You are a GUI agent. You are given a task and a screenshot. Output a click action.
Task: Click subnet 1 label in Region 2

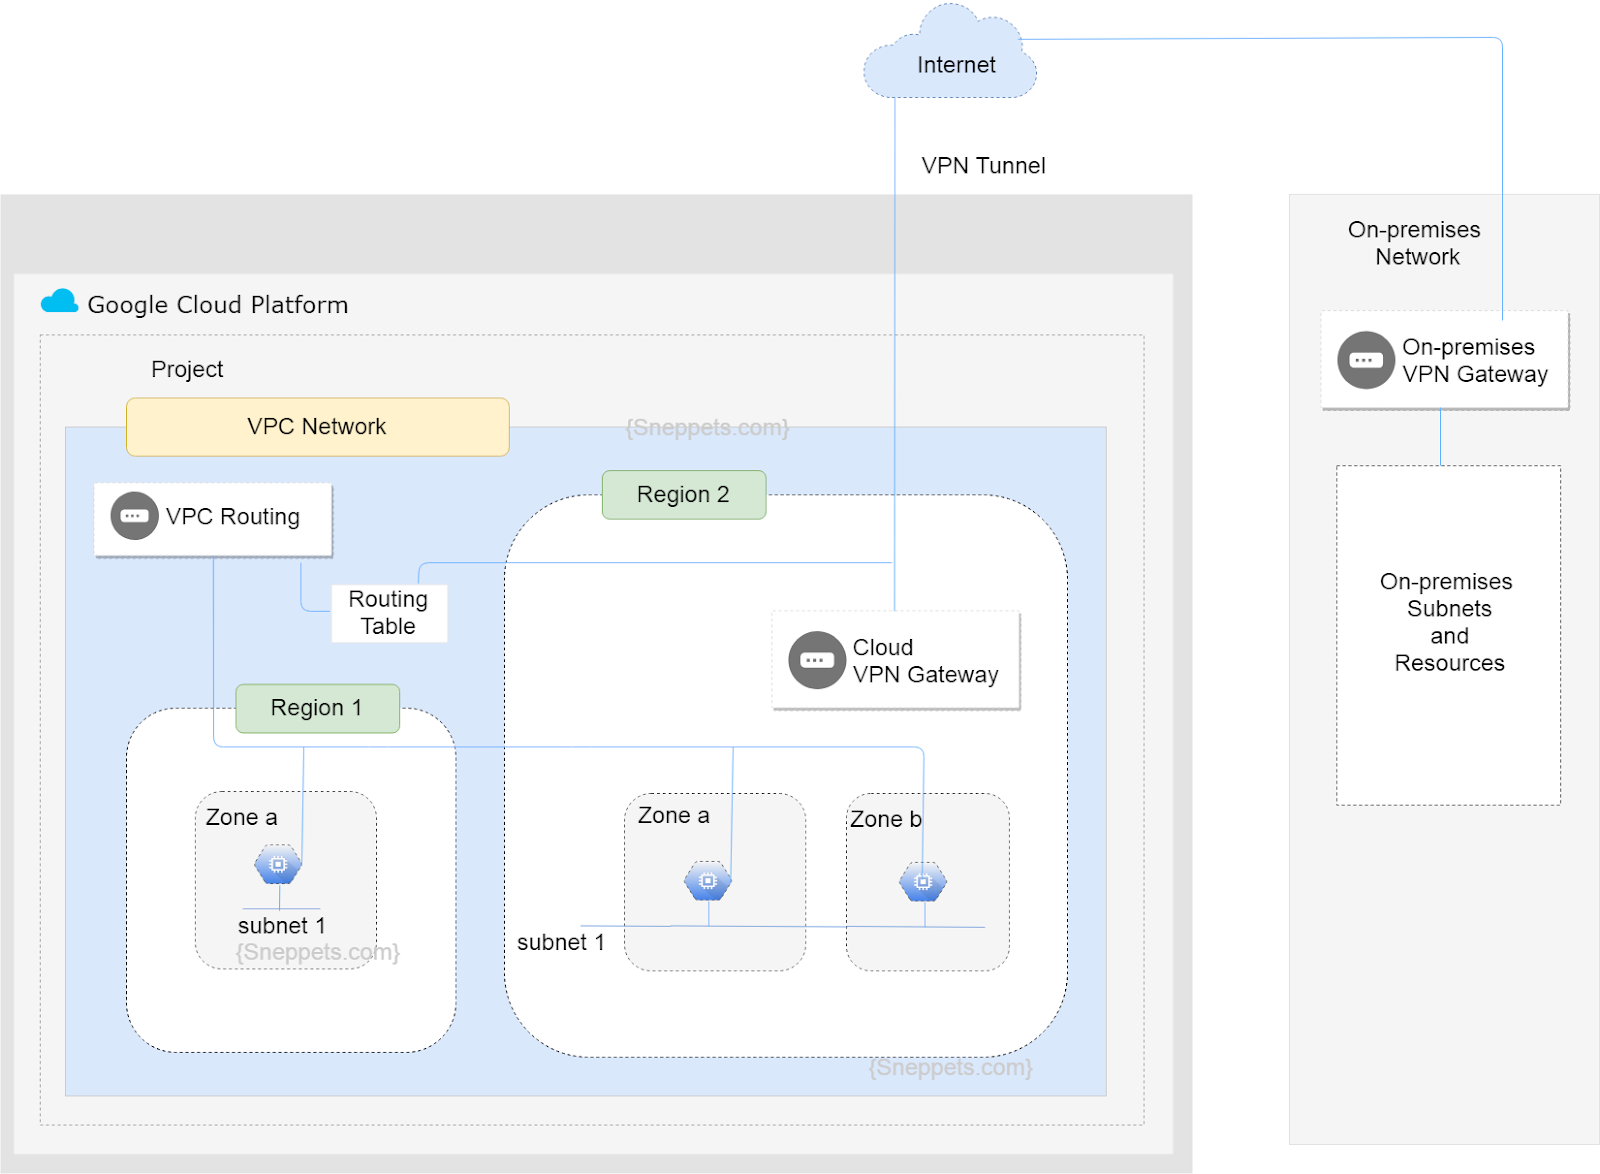pyautogui.click(x=562, y=942)
